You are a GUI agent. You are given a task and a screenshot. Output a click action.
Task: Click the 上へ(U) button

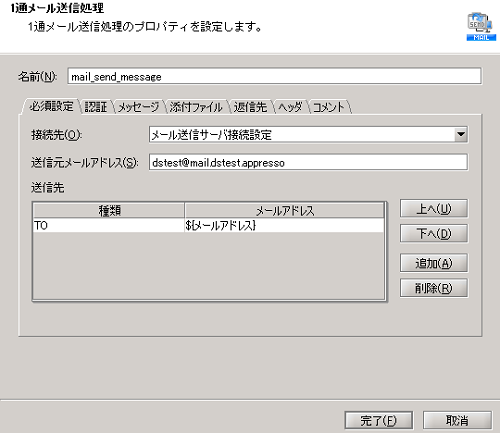point(434,209)
